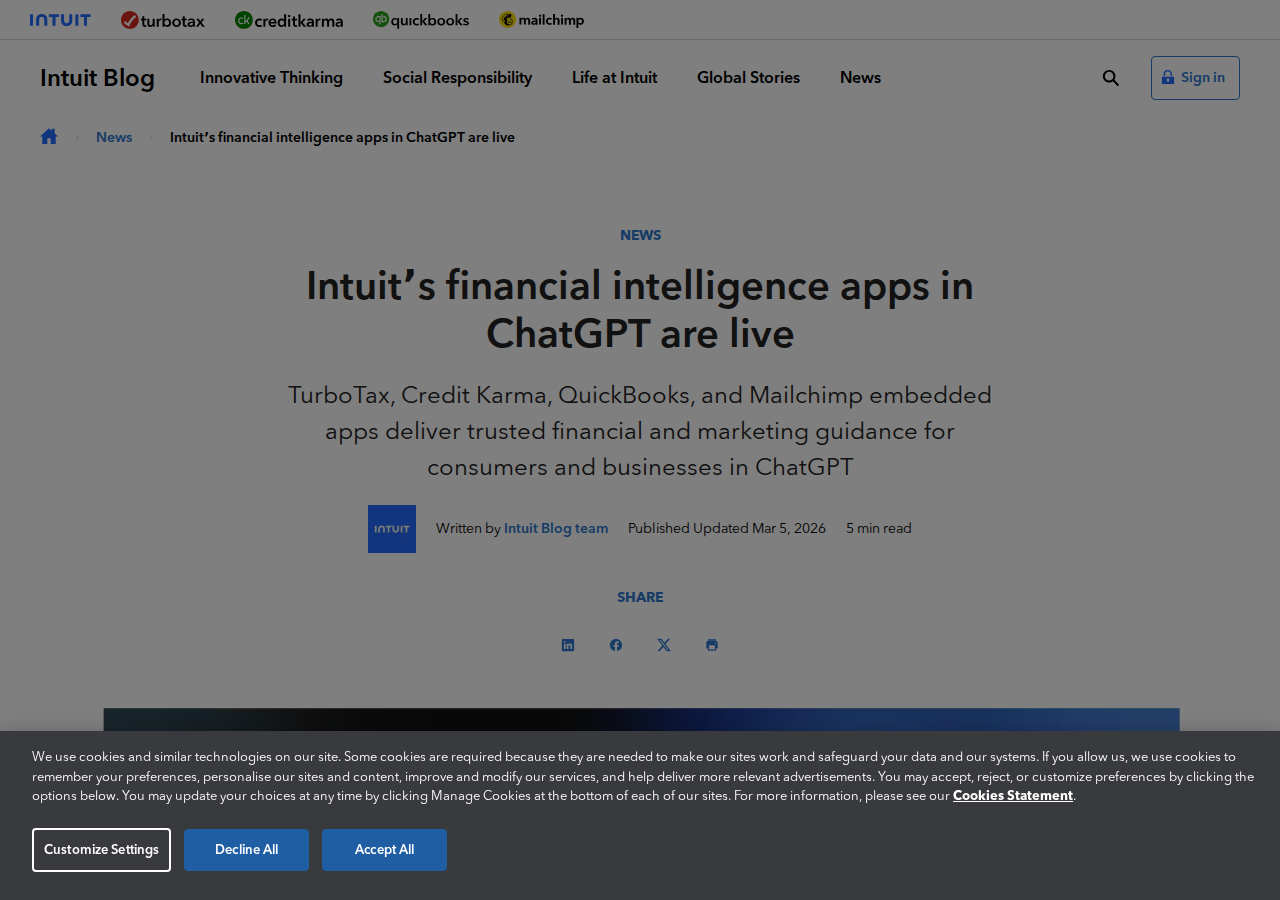Open the Intuit Blog team author link
1280x900 pixels.
click(x=556, y=529)
